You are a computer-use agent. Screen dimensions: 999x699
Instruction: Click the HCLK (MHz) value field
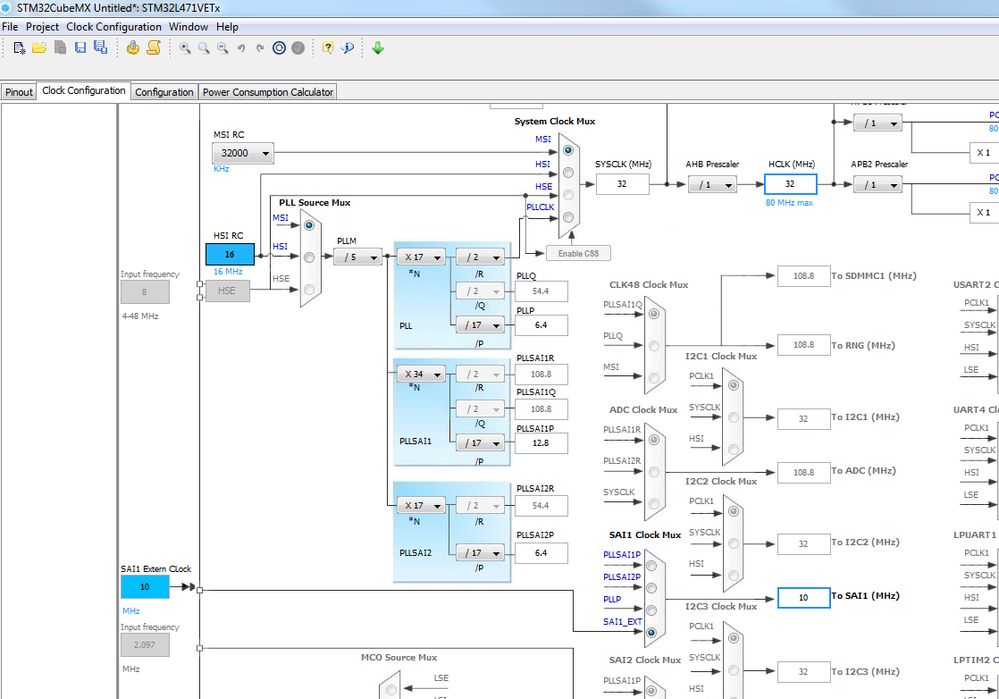(790, 184)
